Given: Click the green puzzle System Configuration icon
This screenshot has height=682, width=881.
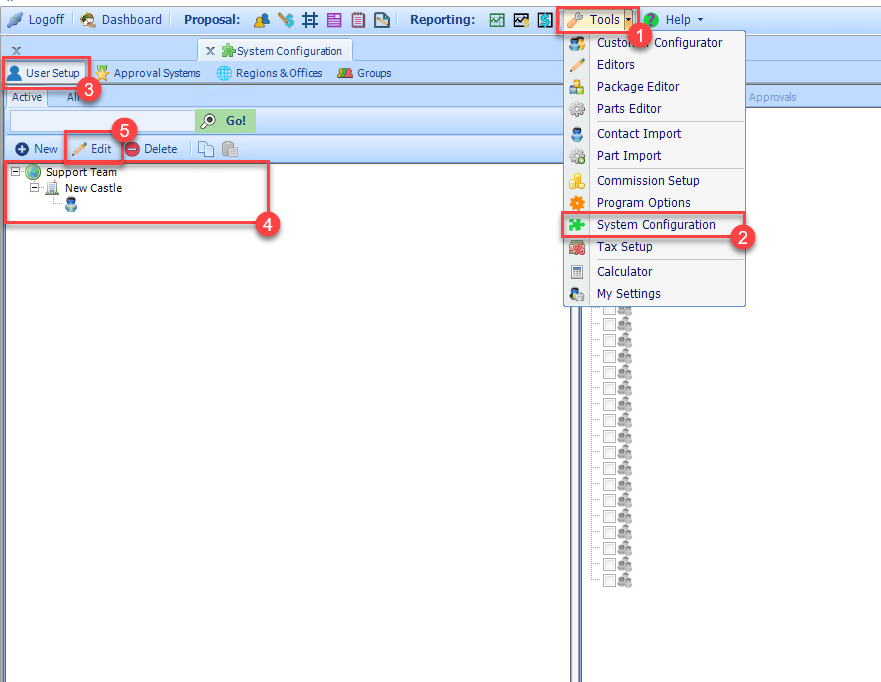Looking at the screenshot, I should (577, 225).
